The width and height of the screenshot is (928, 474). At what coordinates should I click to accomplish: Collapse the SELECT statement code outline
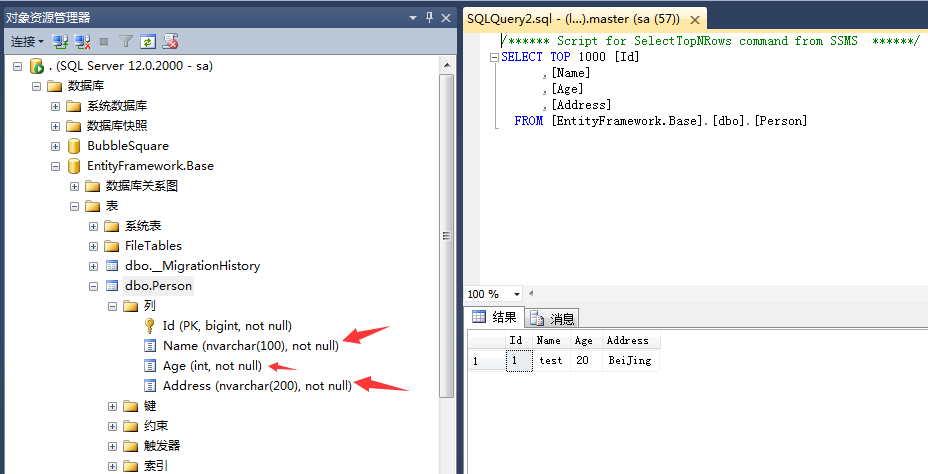coord(494,57)
